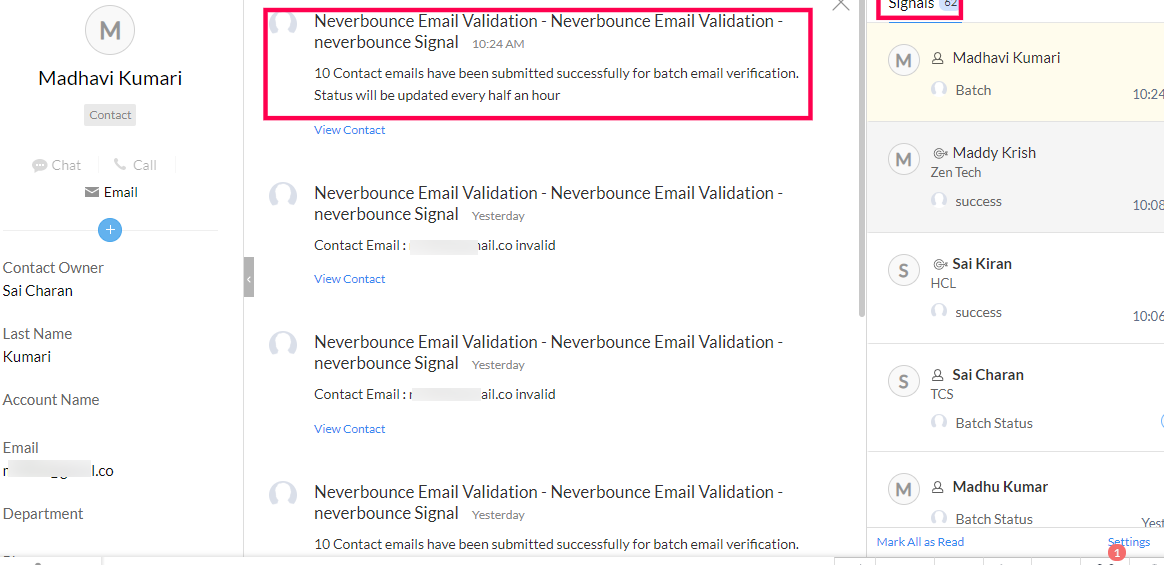Open View Contact under second signal
The image size is (1164, 565).
tap(349, 279)
